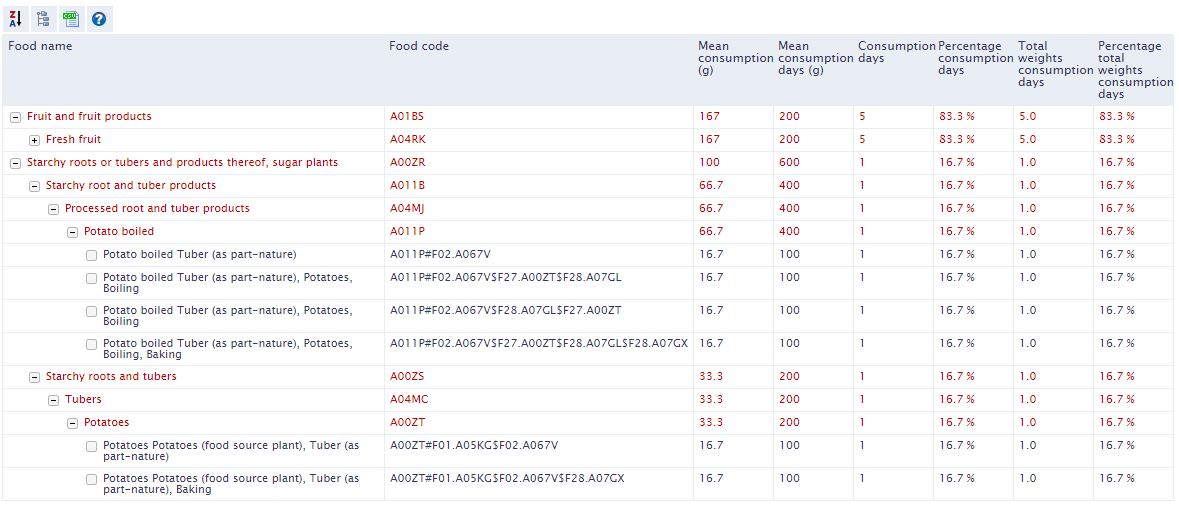Click the Food name column header
Image resolution: width=1179 pixels, height=505 pixels.
click(x=40, y=46)
